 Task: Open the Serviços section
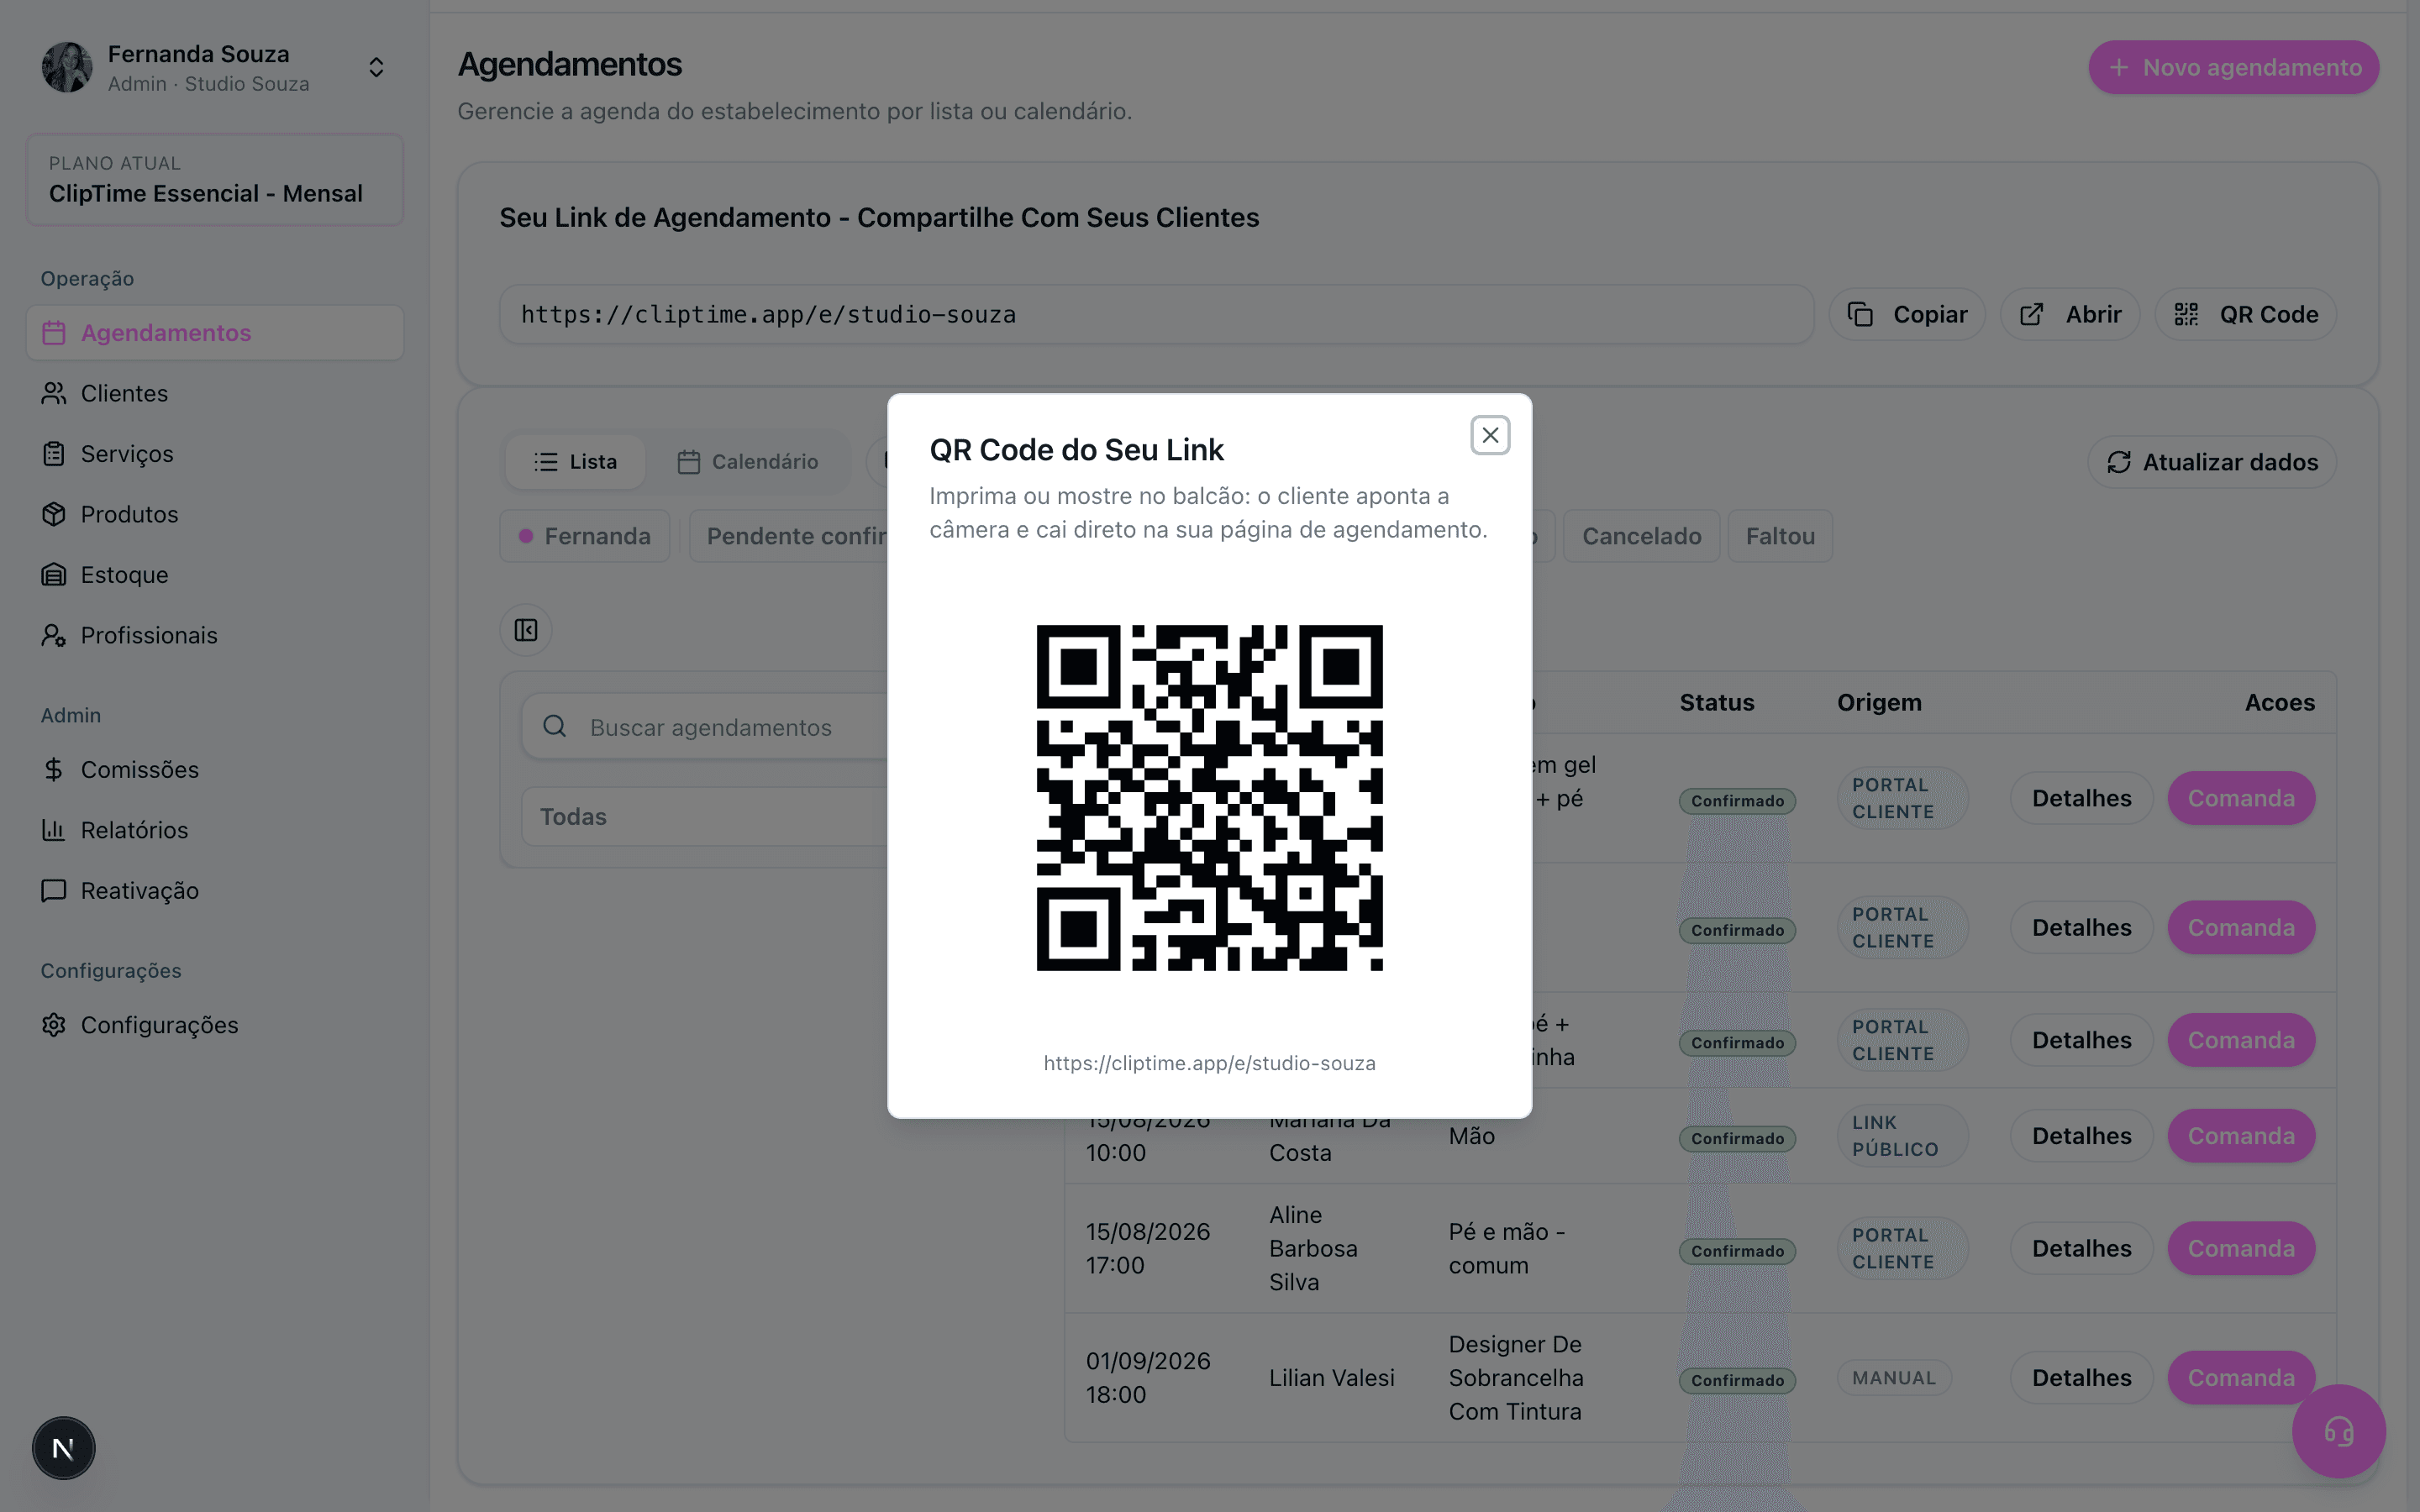(215, 454)
